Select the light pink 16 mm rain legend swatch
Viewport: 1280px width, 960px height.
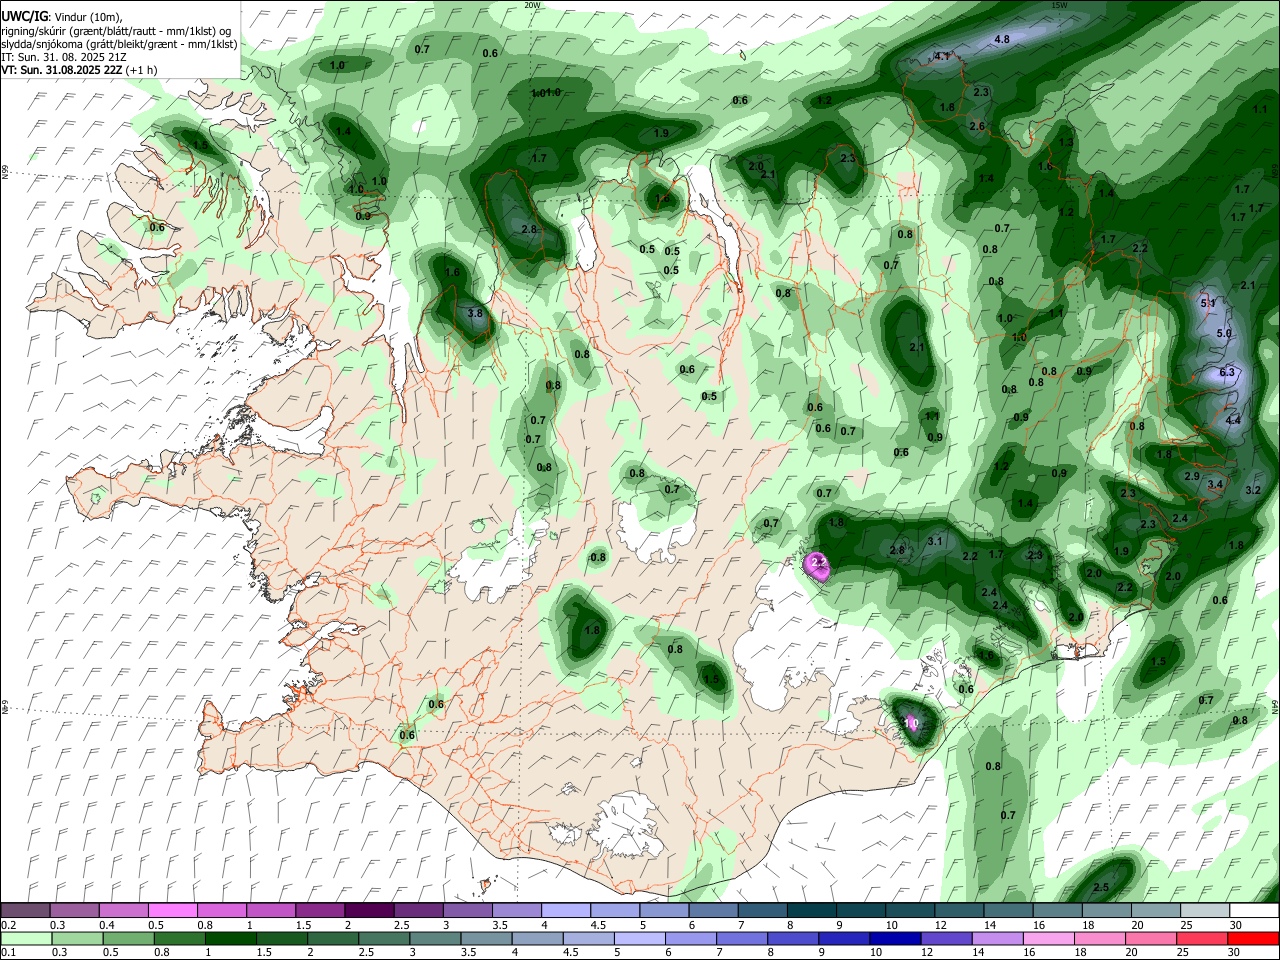(x=1048, y=938)
